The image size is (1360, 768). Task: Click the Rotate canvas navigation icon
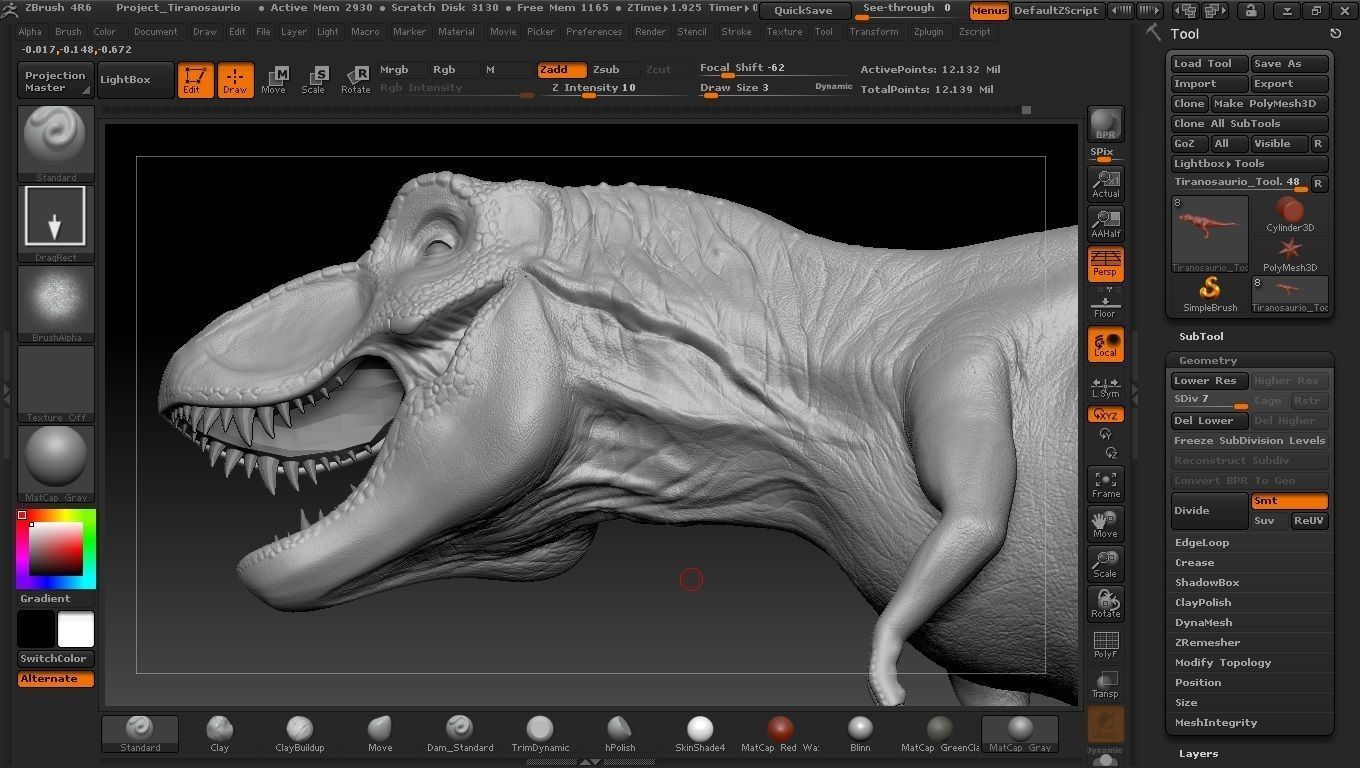1105,603
